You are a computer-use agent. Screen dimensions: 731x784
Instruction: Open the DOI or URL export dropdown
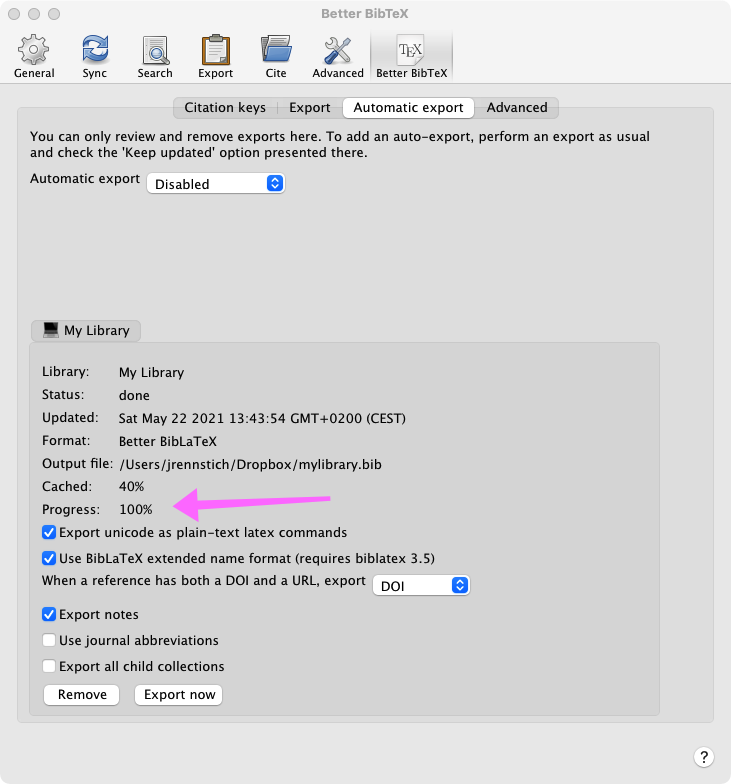421,586
